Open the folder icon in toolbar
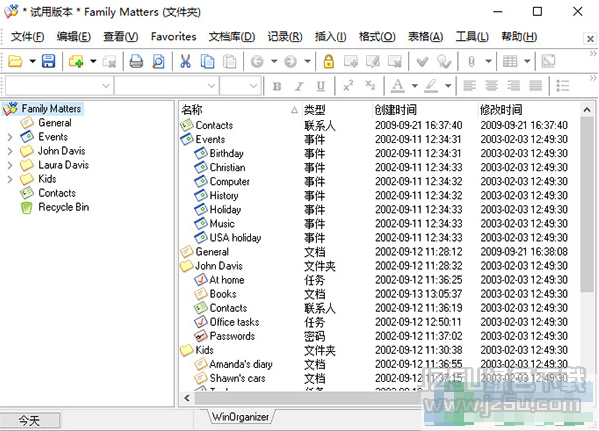Screen dimensions: 599x431 tap(15, 61)
